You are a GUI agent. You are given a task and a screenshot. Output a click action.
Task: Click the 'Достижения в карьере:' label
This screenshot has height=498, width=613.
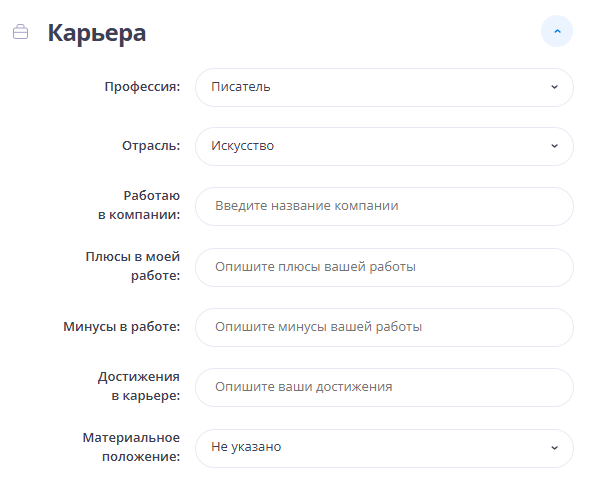click(139, 386)
